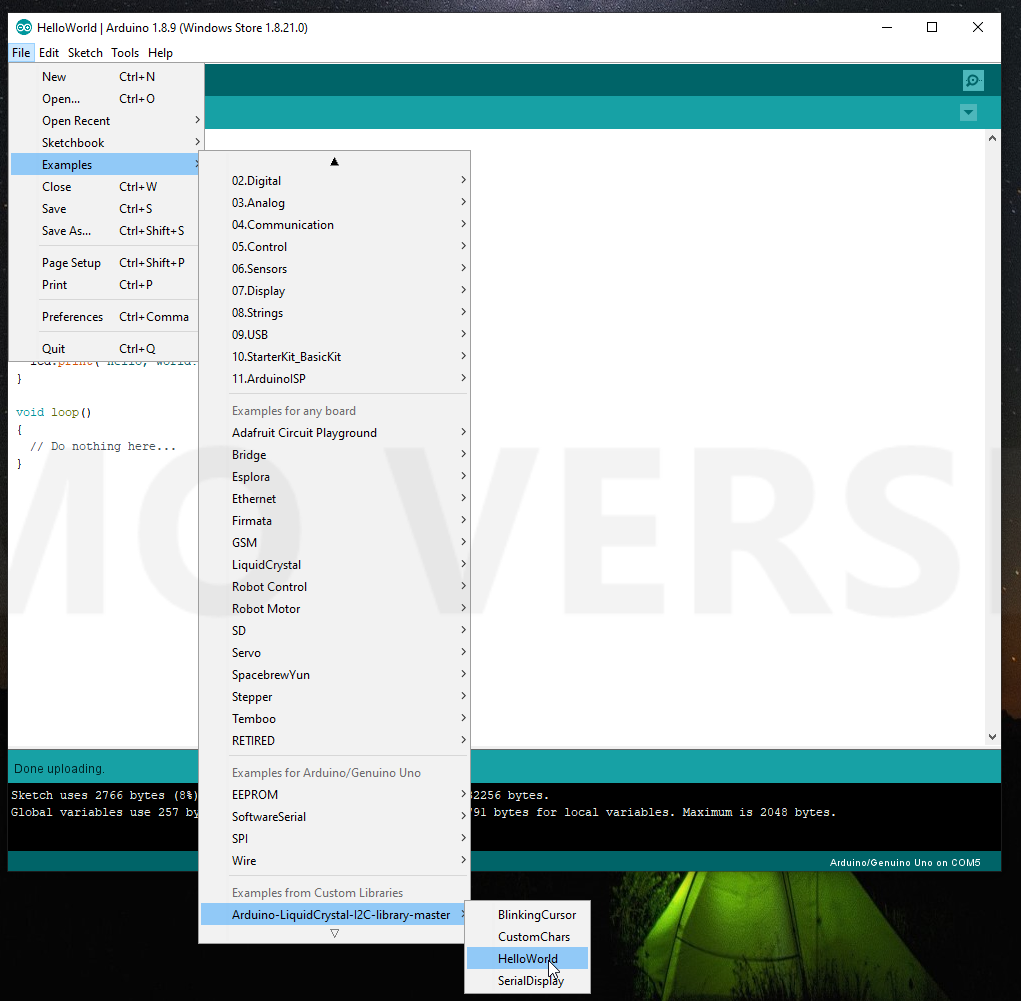Open the SPI examples entry

335,839
